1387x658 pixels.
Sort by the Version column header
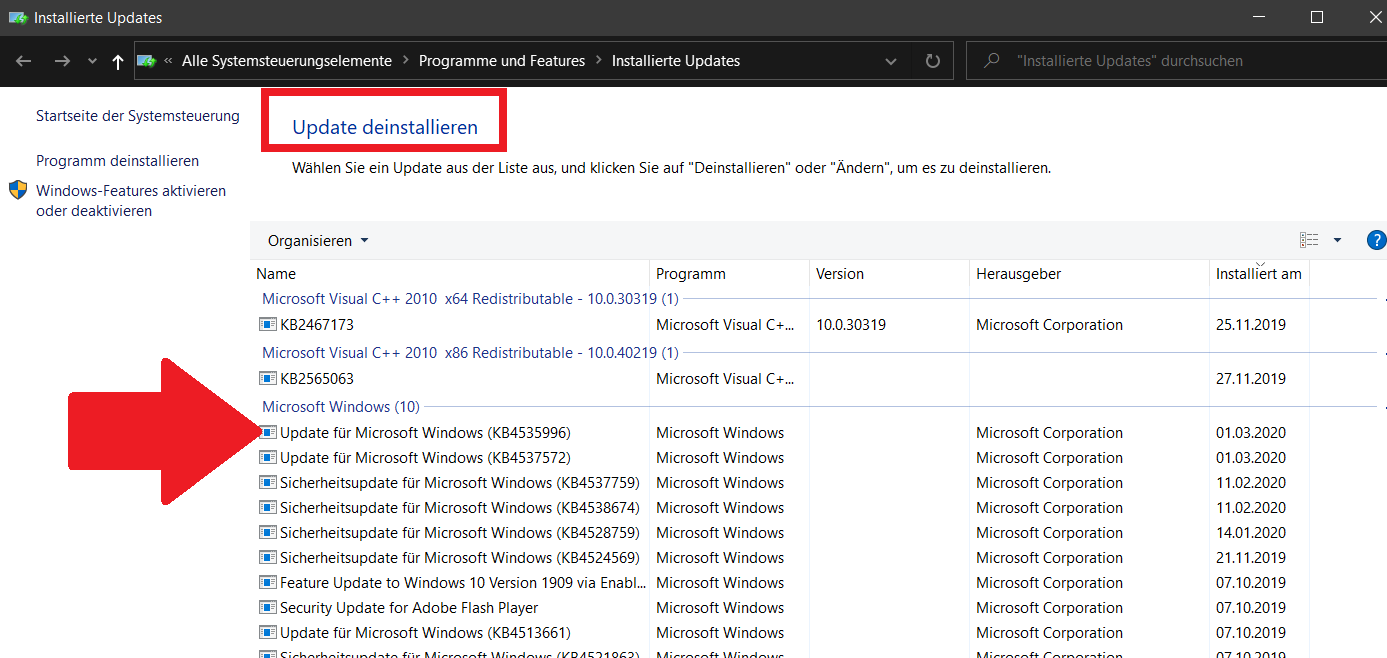[x=889, y=274]
